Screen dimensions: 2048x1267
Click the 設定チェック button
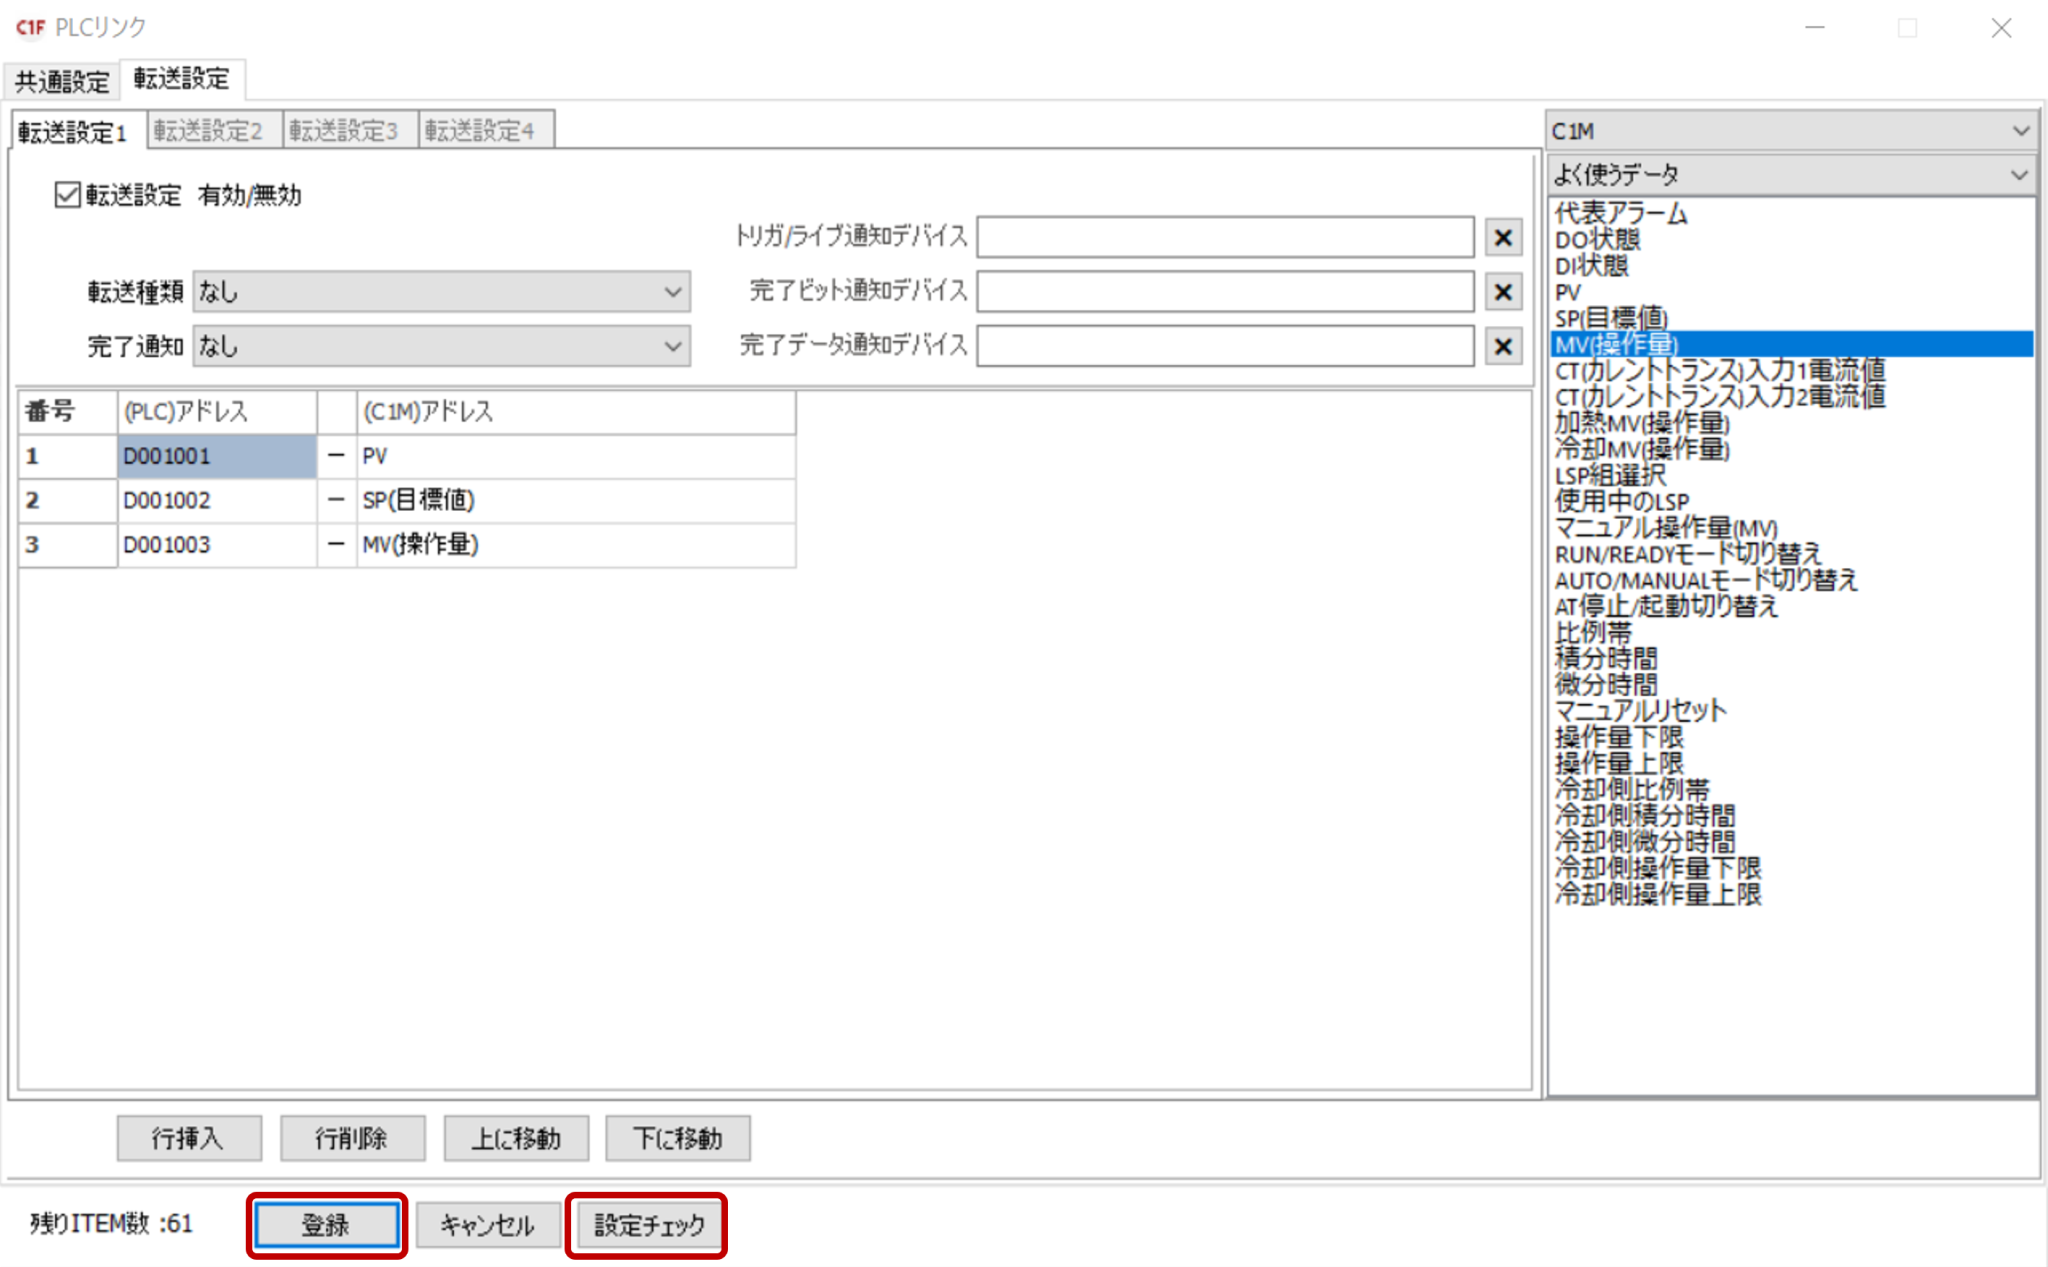pyautogui.click(x=648, y=1225)
